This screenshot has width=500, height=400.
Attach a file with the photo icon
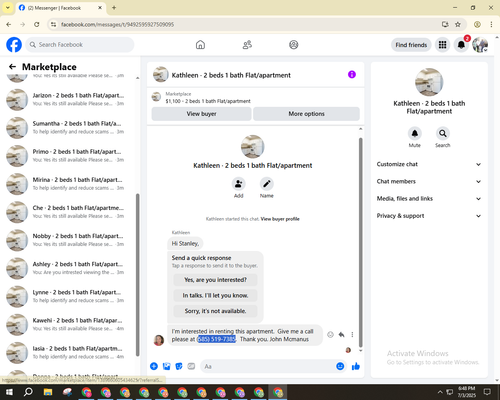(x=166, y=366)
